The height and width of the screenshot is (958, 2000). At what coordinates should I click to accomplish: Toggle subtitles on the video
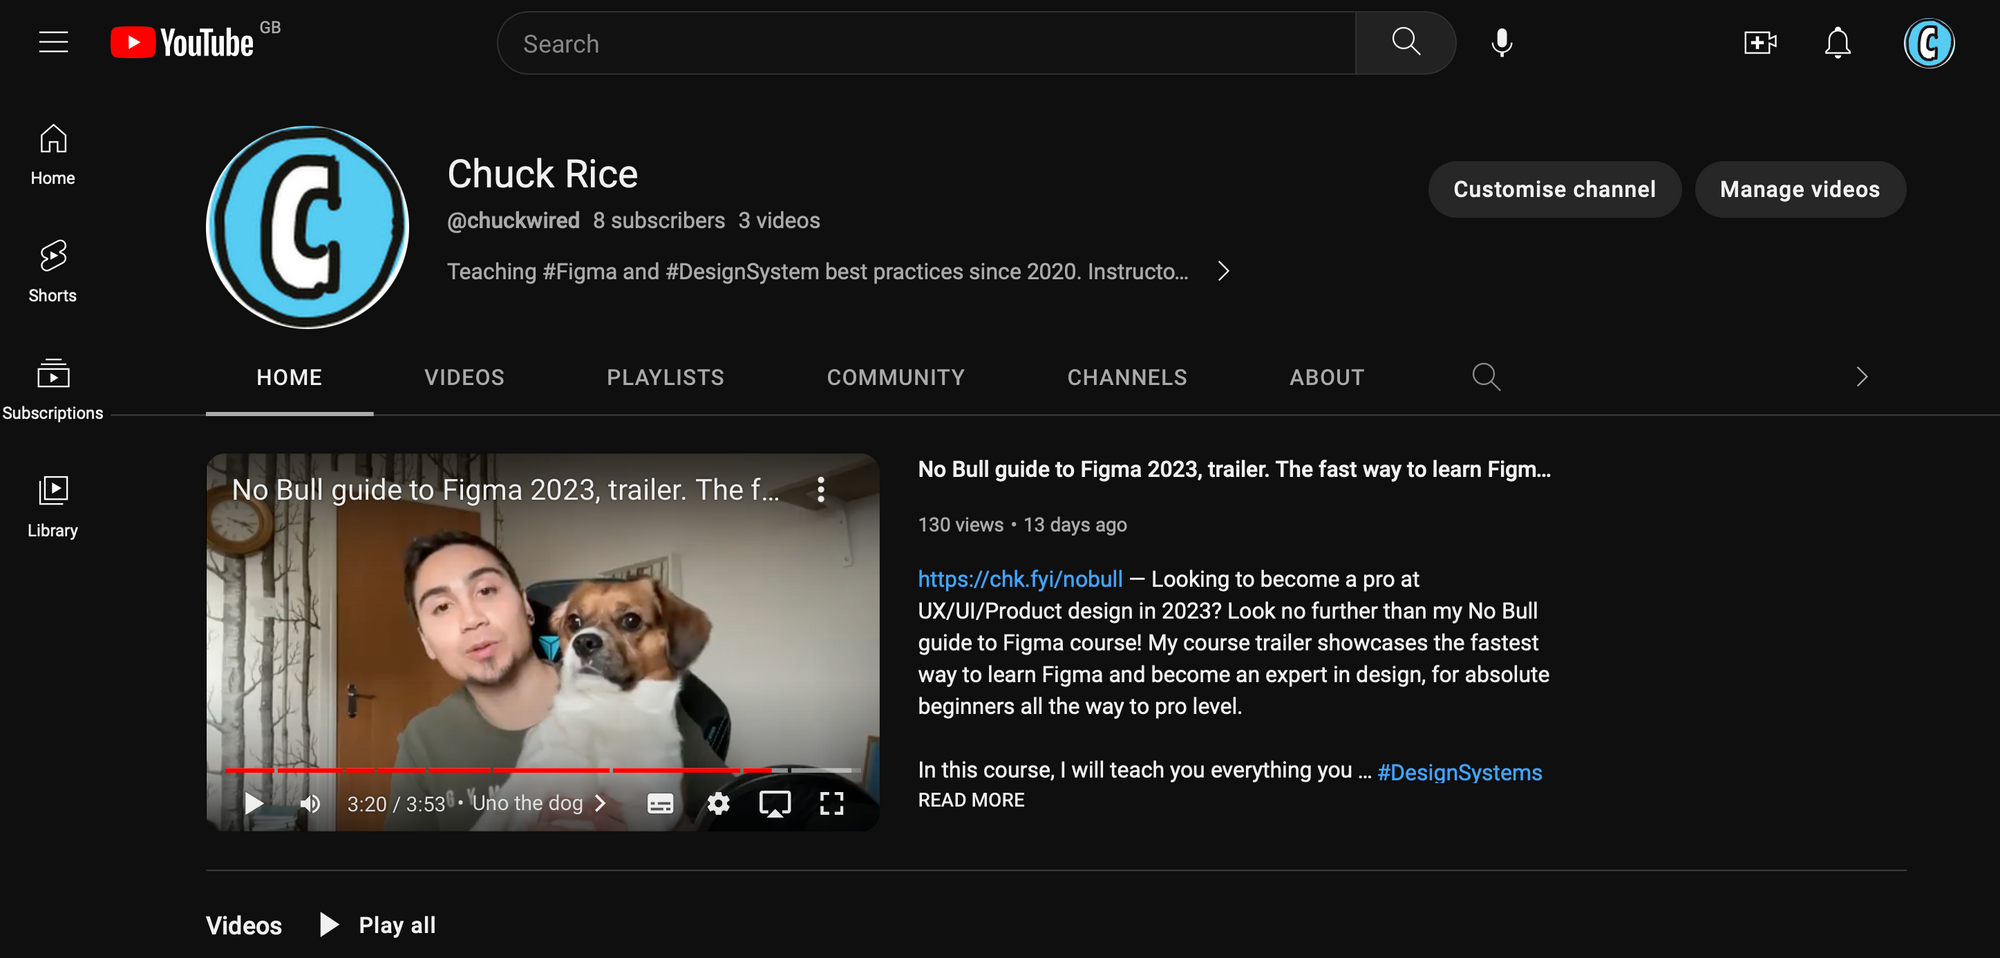[660, 803]
